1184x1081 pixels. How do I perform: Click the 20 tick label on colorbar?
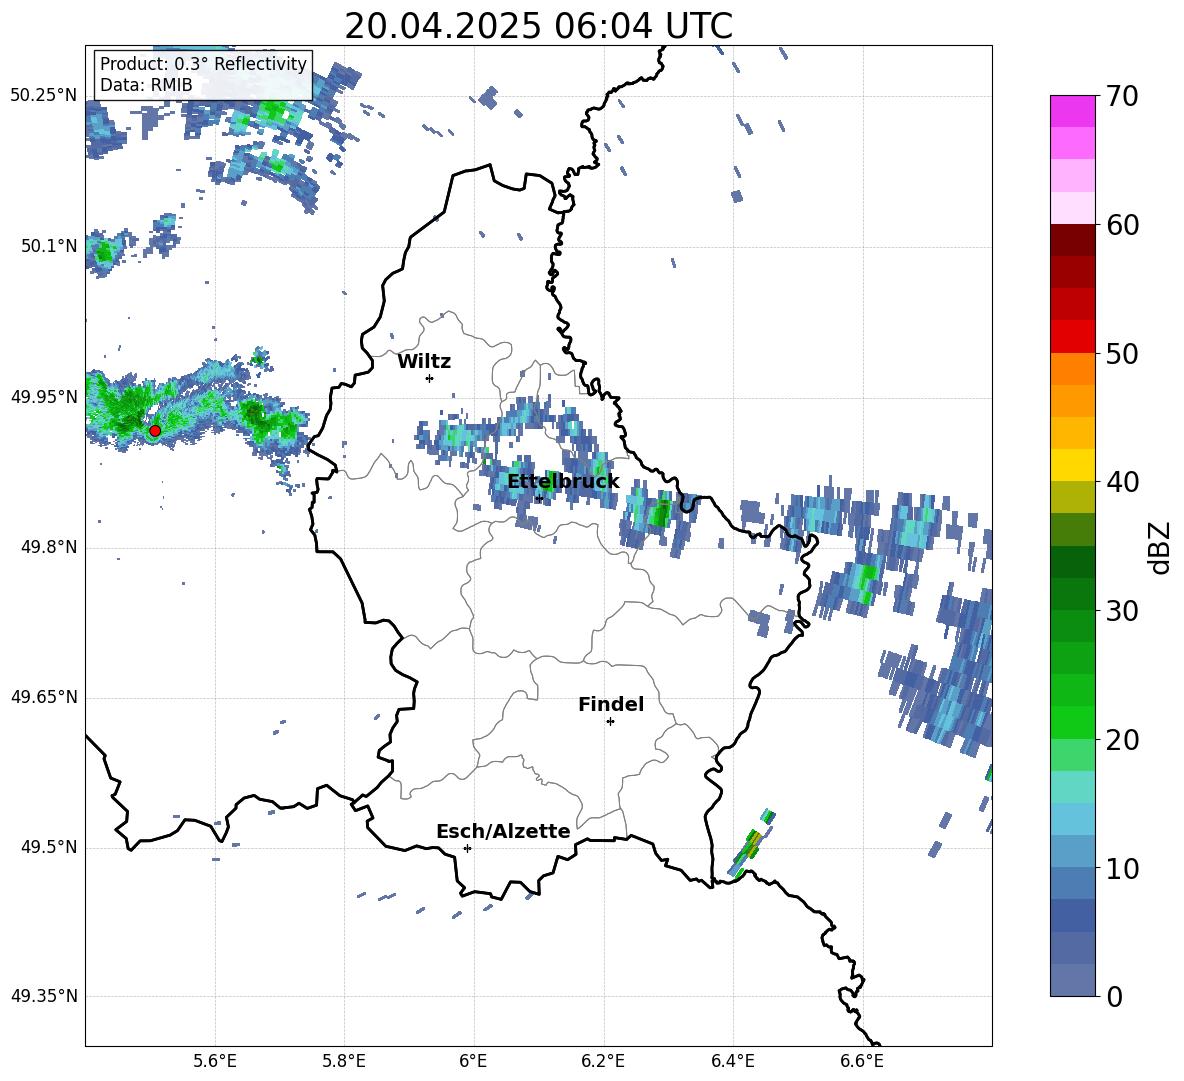(x=1122, y=739)
